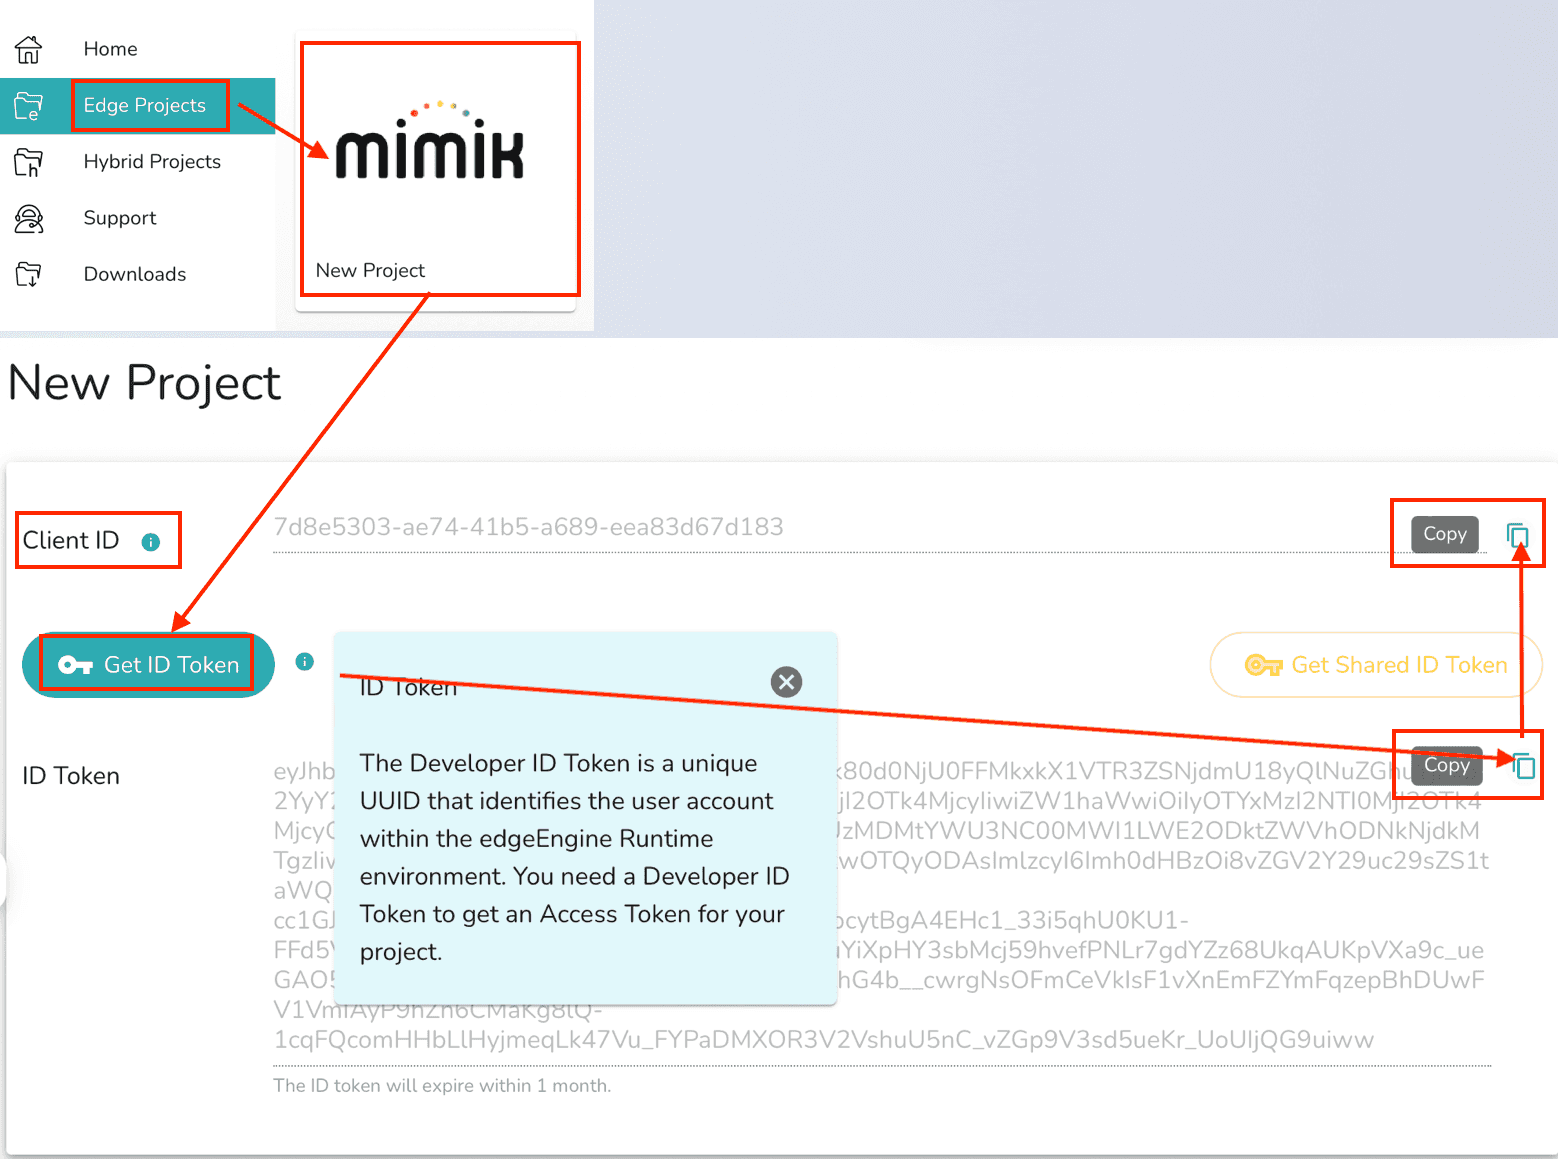Click 'The ID token will expire within 1 month.'

click(x=442, y=1086)
